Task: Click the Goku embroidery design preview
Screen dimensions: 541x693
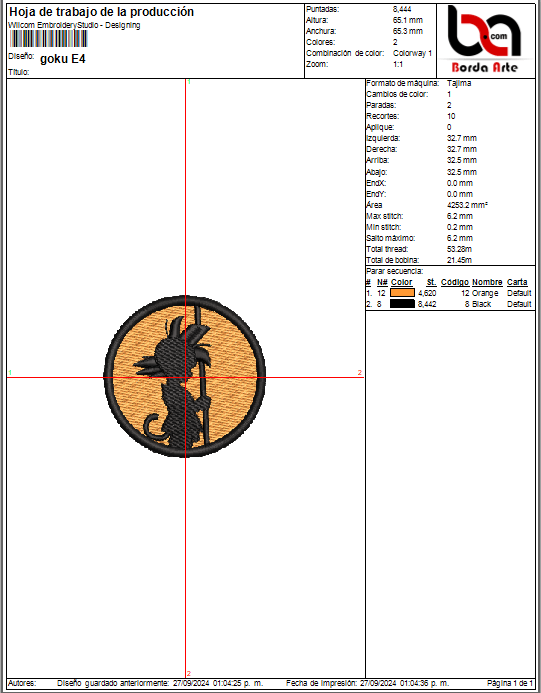Action: coord(185,376)
